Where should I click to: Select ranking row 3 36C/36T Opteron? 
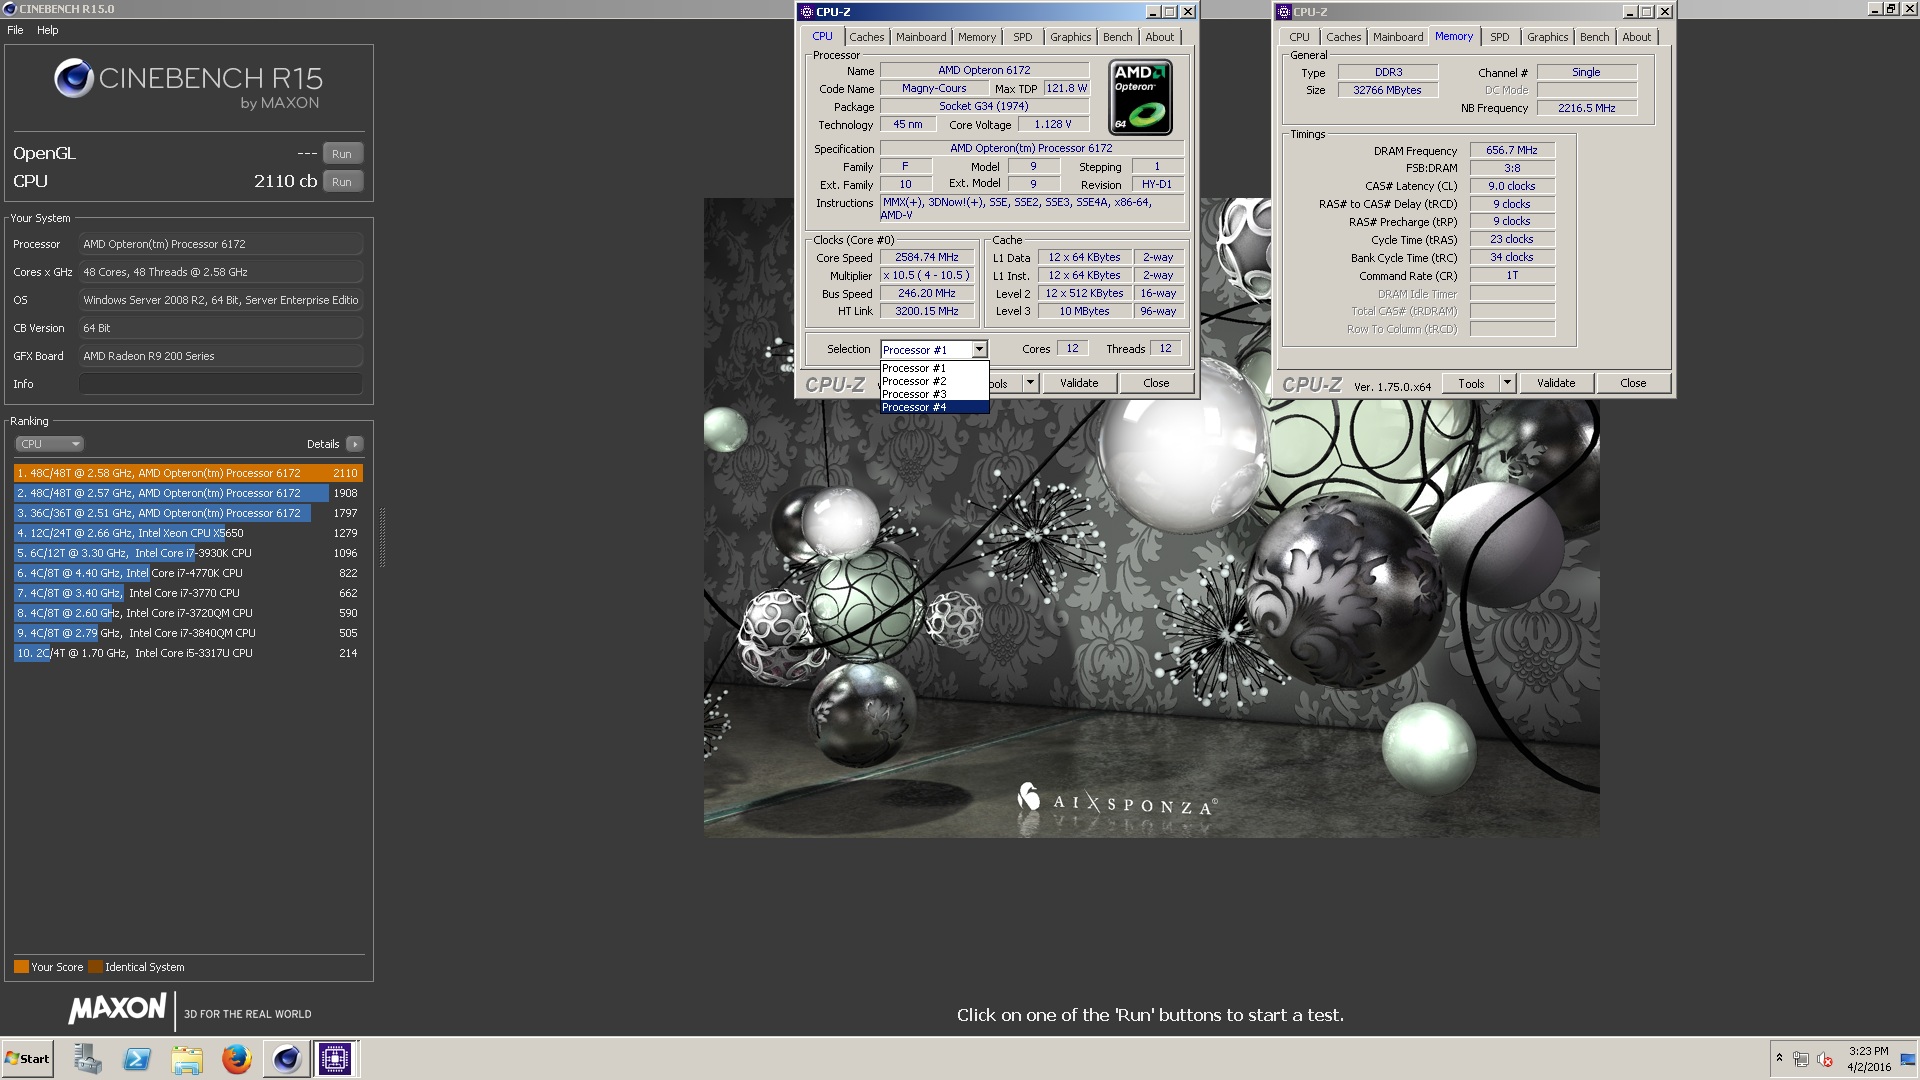[x=188, y=513]
